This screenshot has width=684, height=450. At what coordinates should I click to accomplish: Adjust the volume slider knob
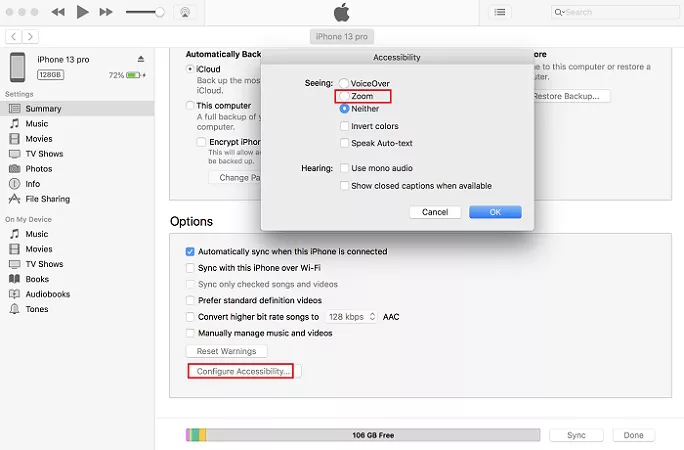tap(160, 12)
